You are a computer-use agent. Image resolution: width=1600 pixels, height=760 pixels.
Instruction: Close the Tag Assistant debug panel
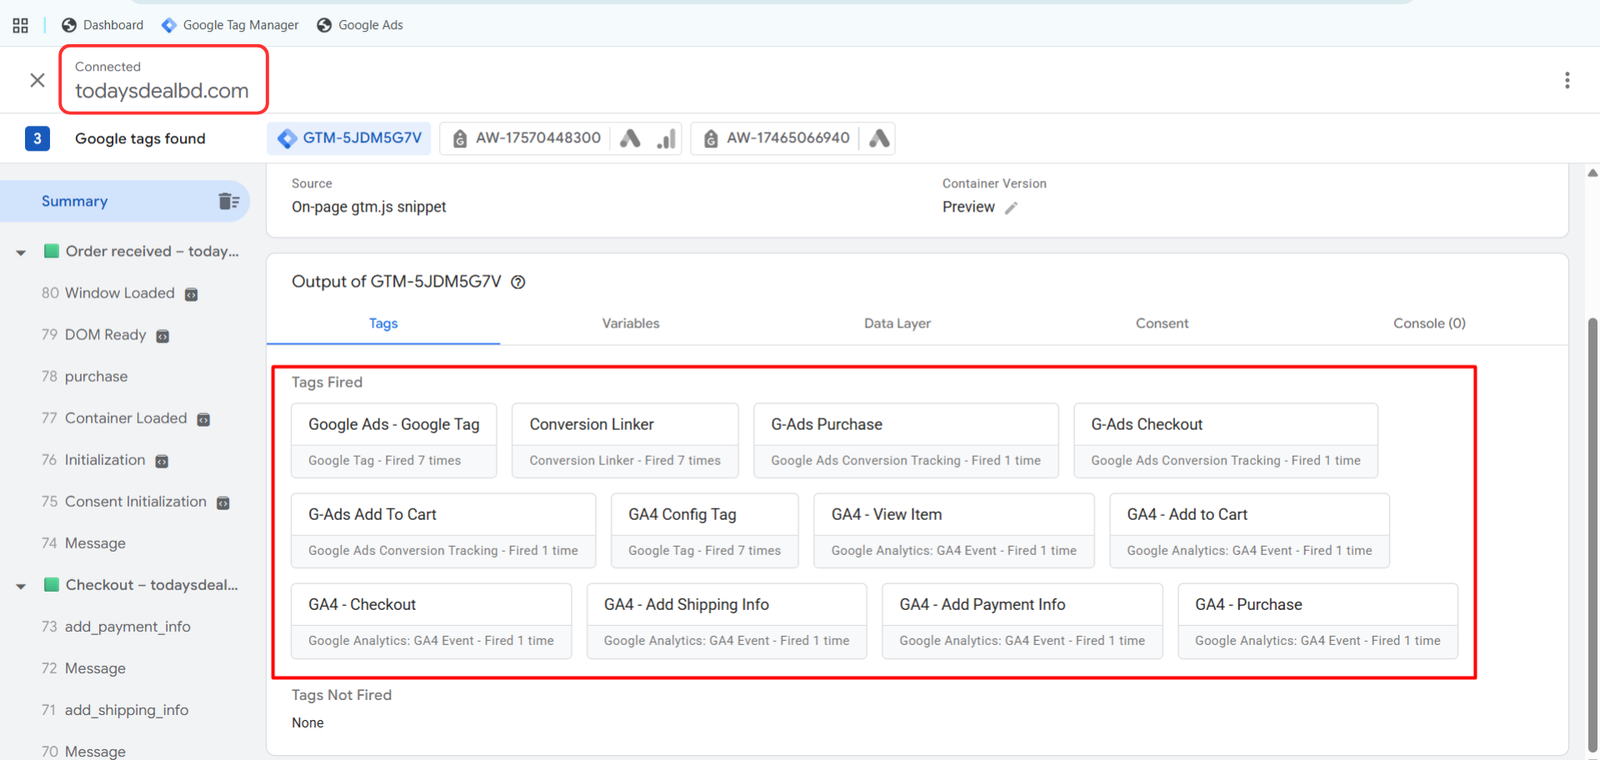37,80
